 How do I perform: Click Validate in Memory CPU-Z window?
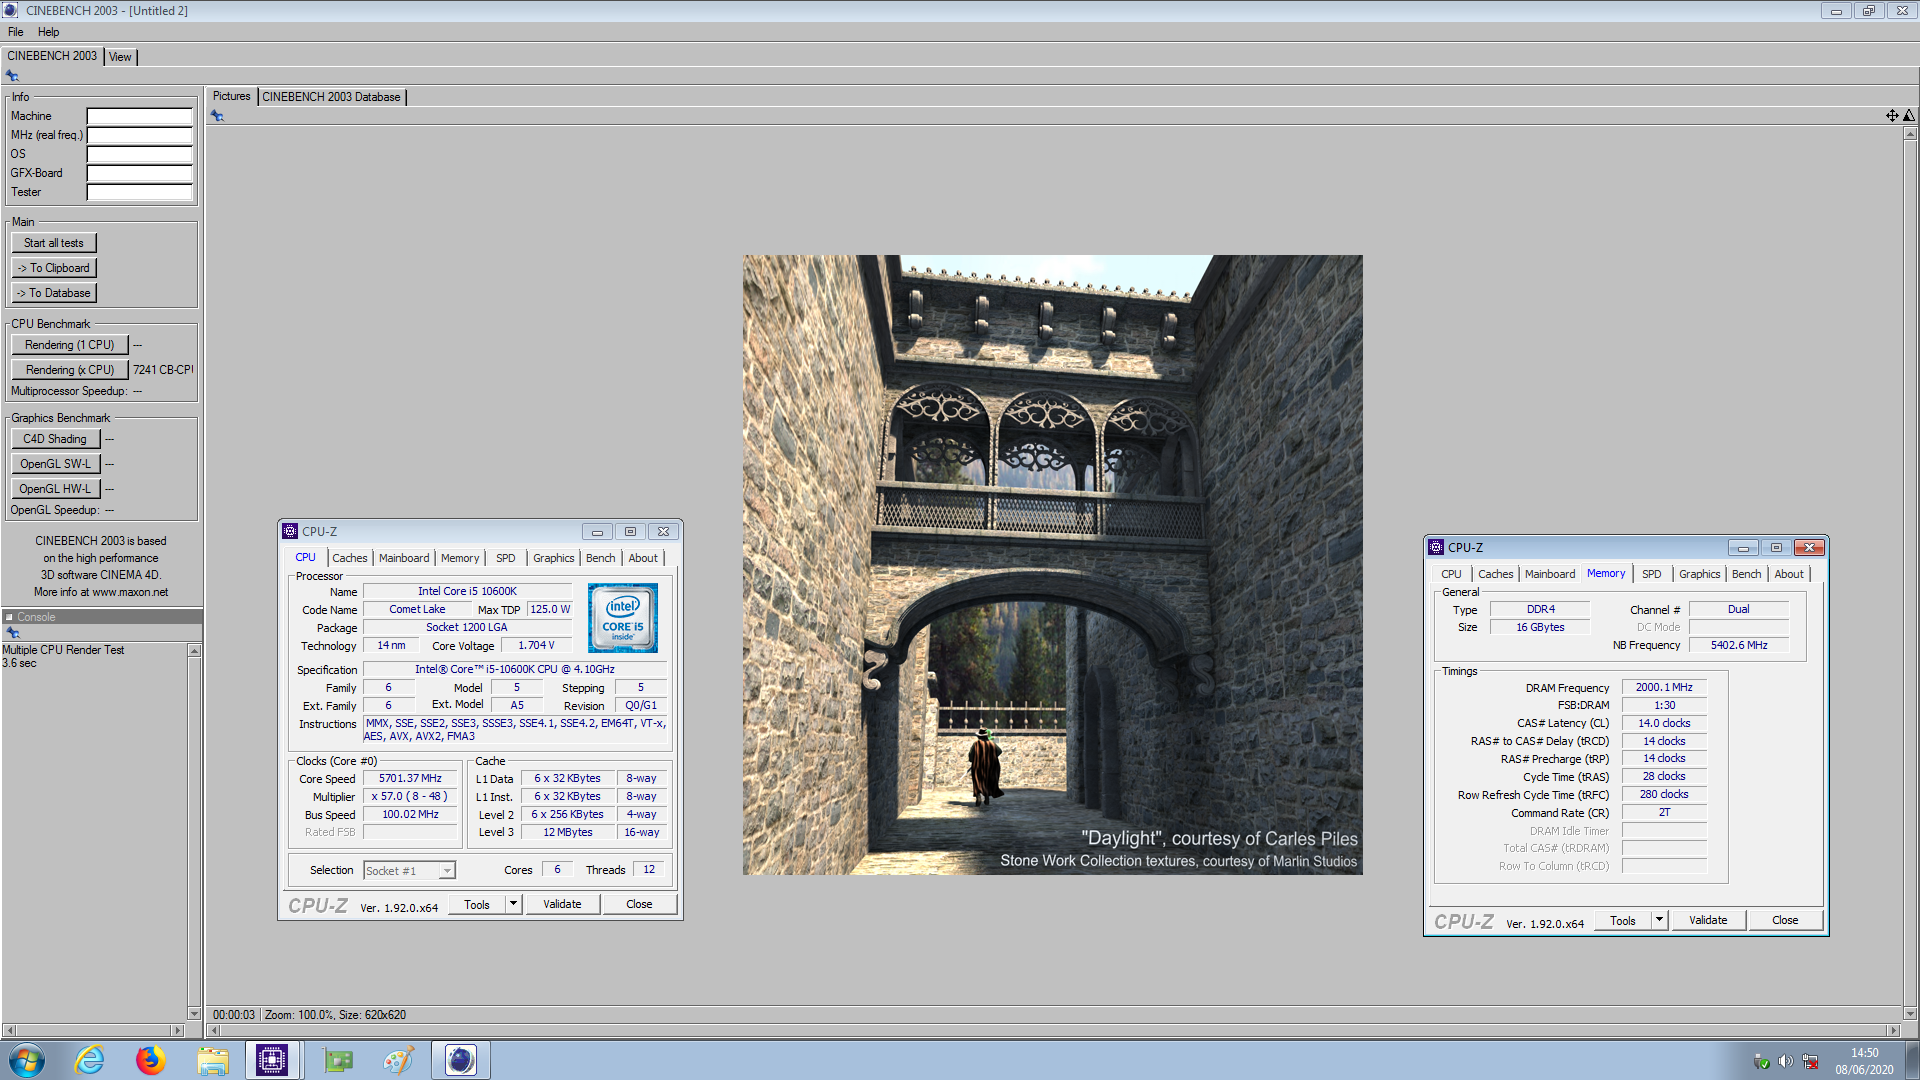point(1708,920)
